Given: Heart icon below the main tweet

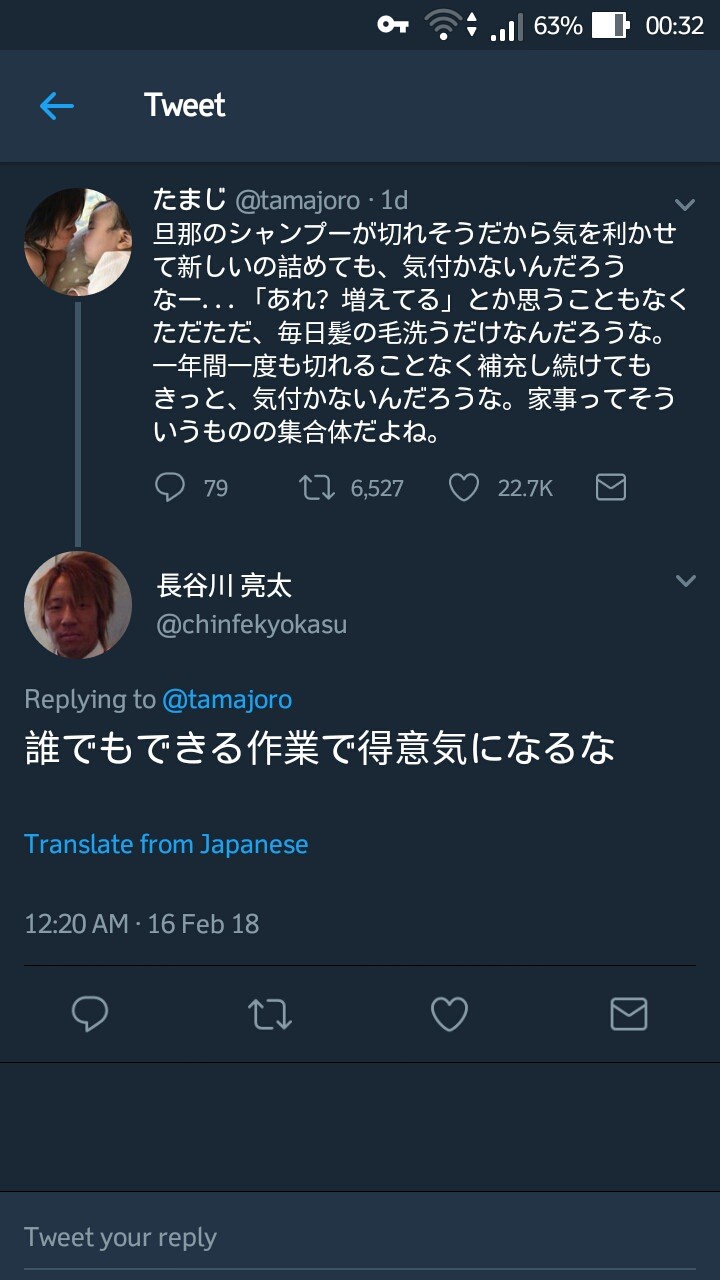Looking at the screenshot, I should pyautogui.click(x=449, y=1015).
